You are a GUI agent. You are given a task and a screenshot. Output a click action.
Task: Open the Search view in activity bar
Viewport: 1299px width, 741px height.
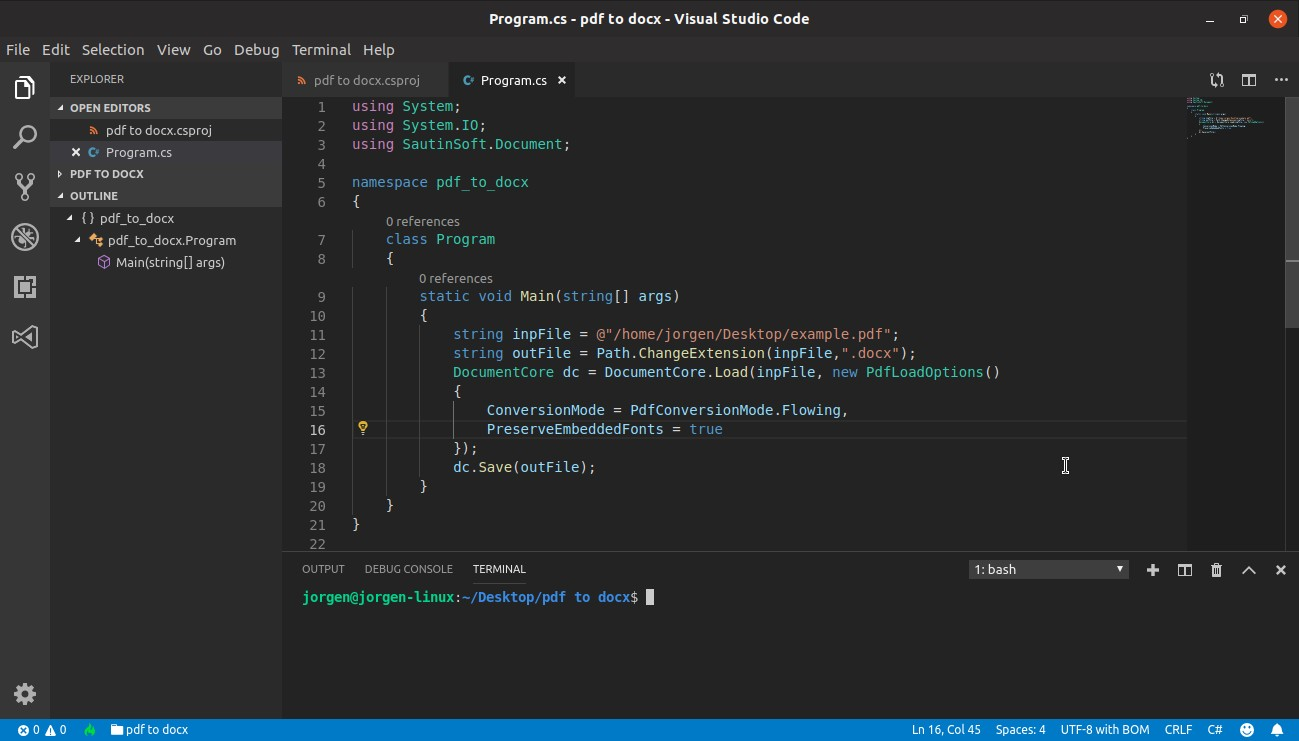(x=25, y=137)
